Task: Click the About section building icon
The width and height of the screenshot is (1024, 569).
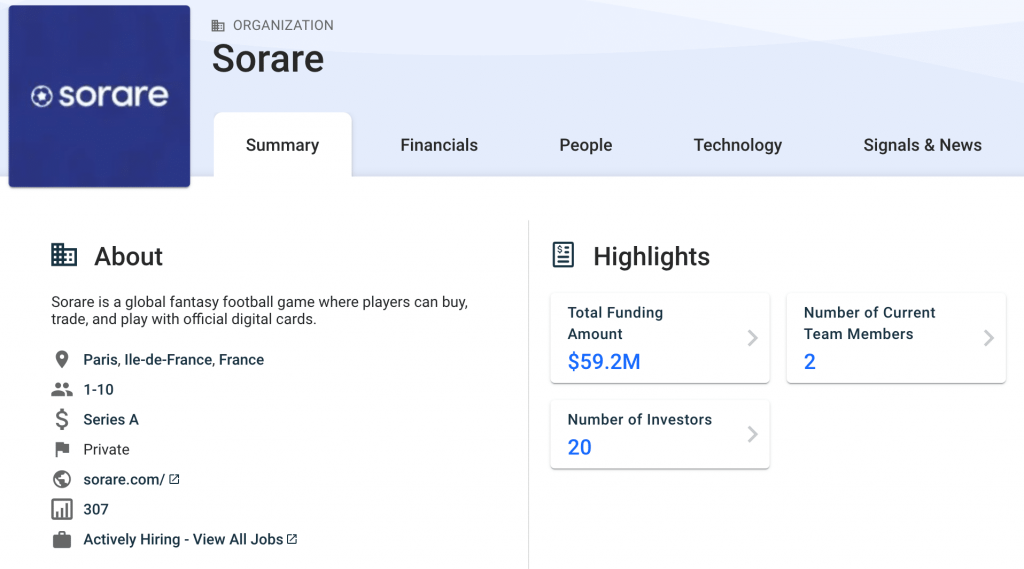Action: click(x=64, y=255)
